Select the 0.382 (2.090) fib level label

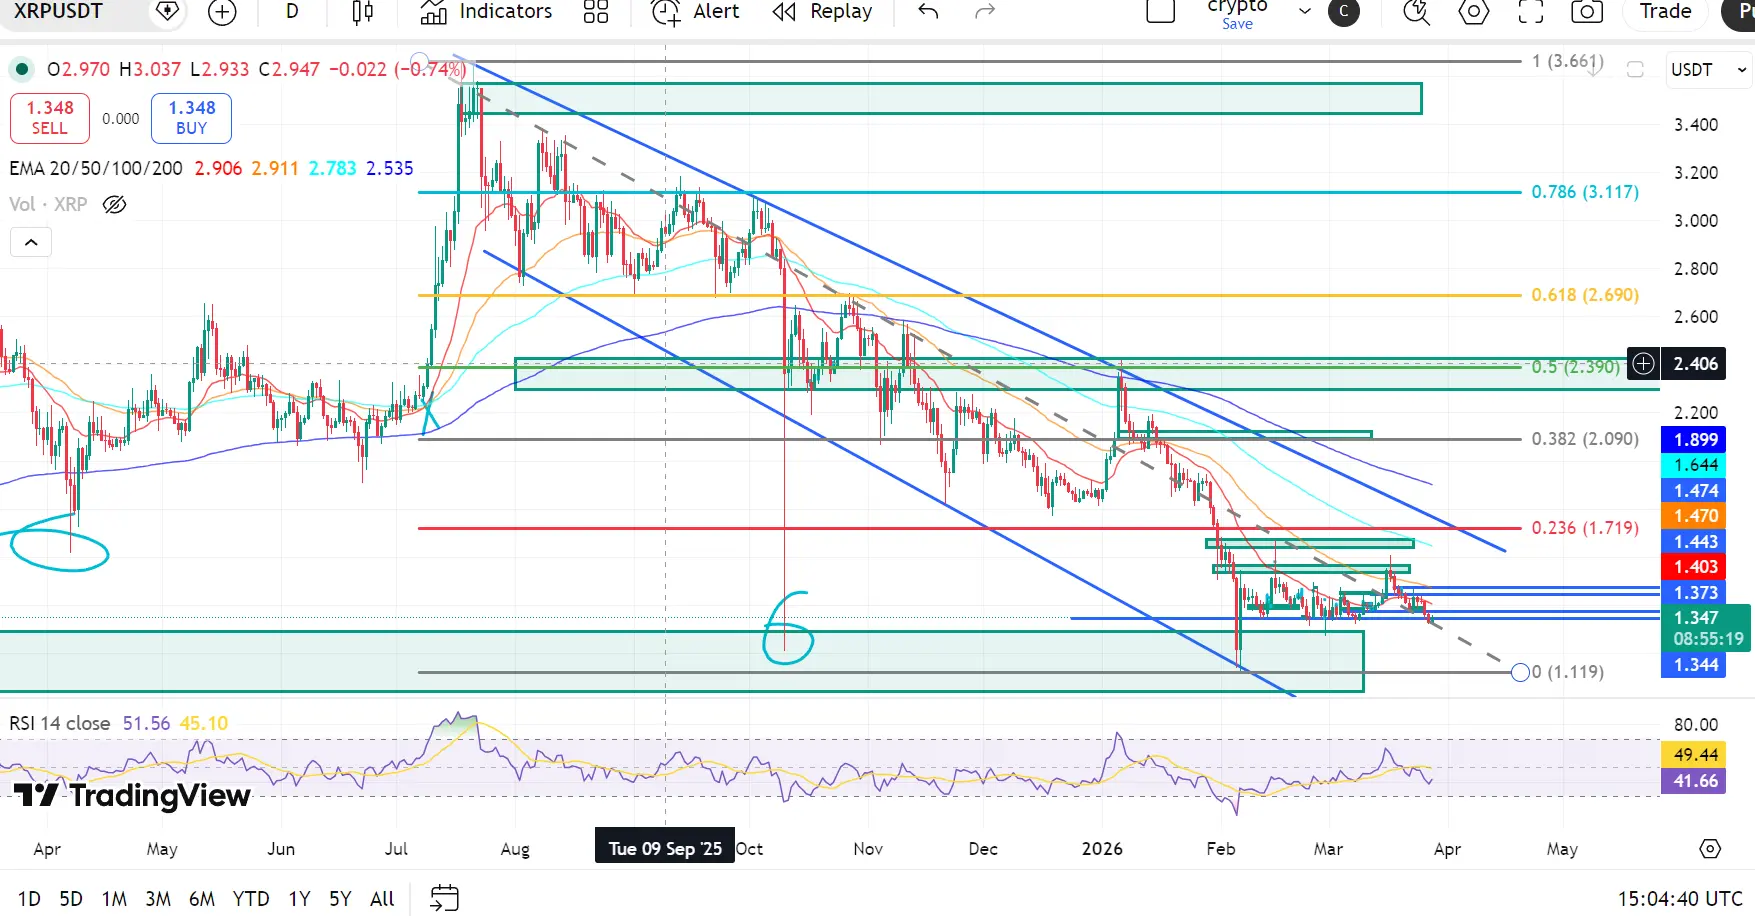(x=1585, y=439)
